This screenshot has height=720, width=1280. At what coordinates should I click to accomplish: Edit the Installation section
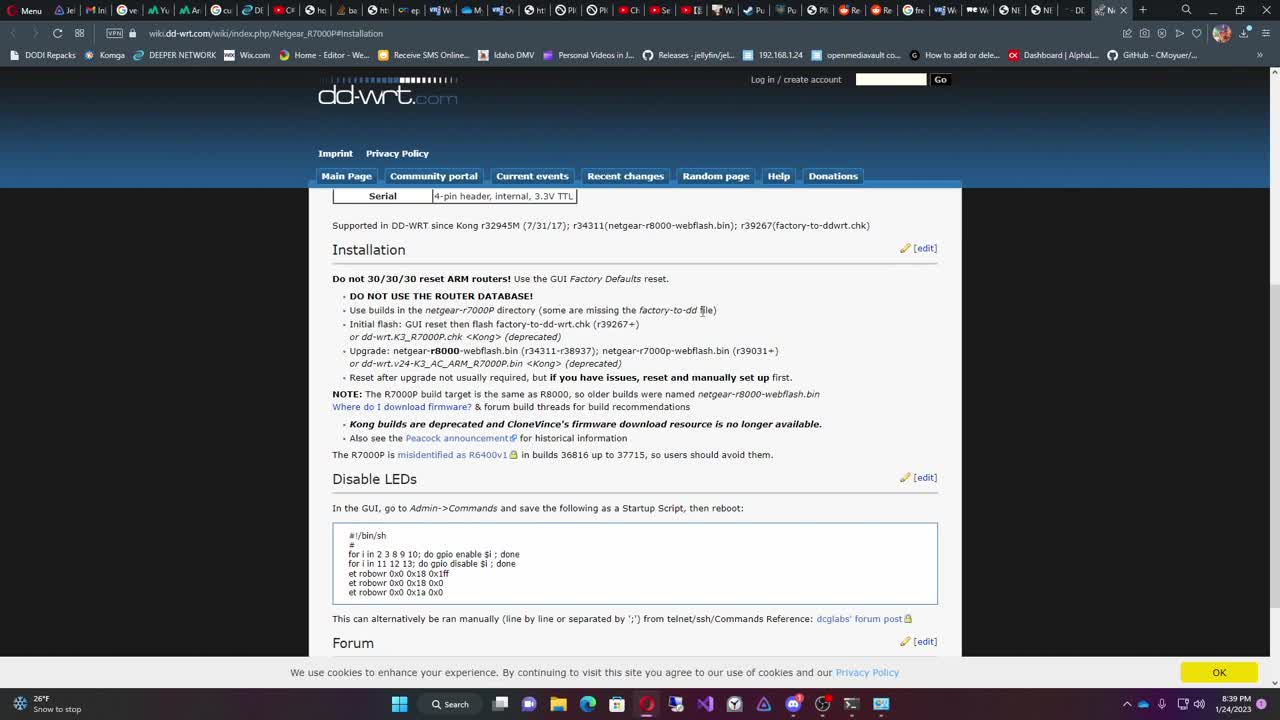925,248
